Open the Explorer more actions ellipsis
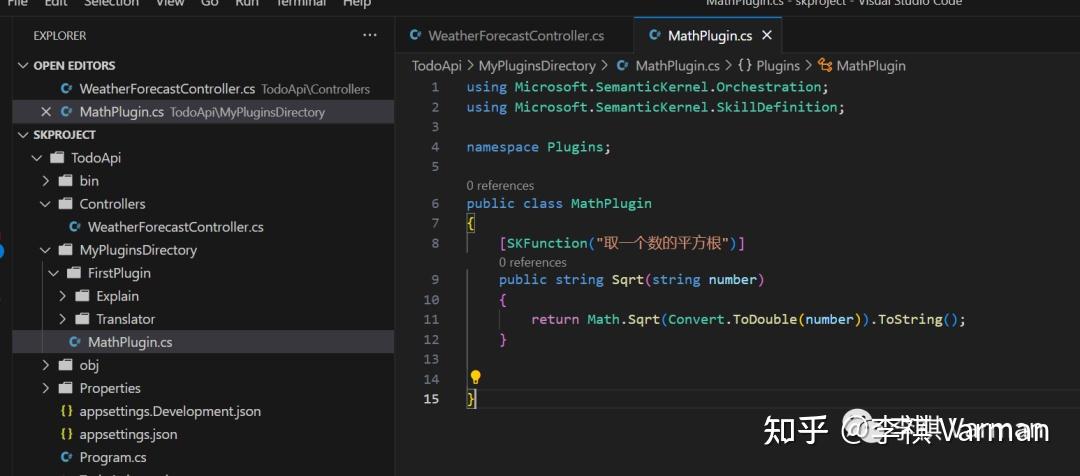This screenshot has width=1080, height=476. [370, 36]
